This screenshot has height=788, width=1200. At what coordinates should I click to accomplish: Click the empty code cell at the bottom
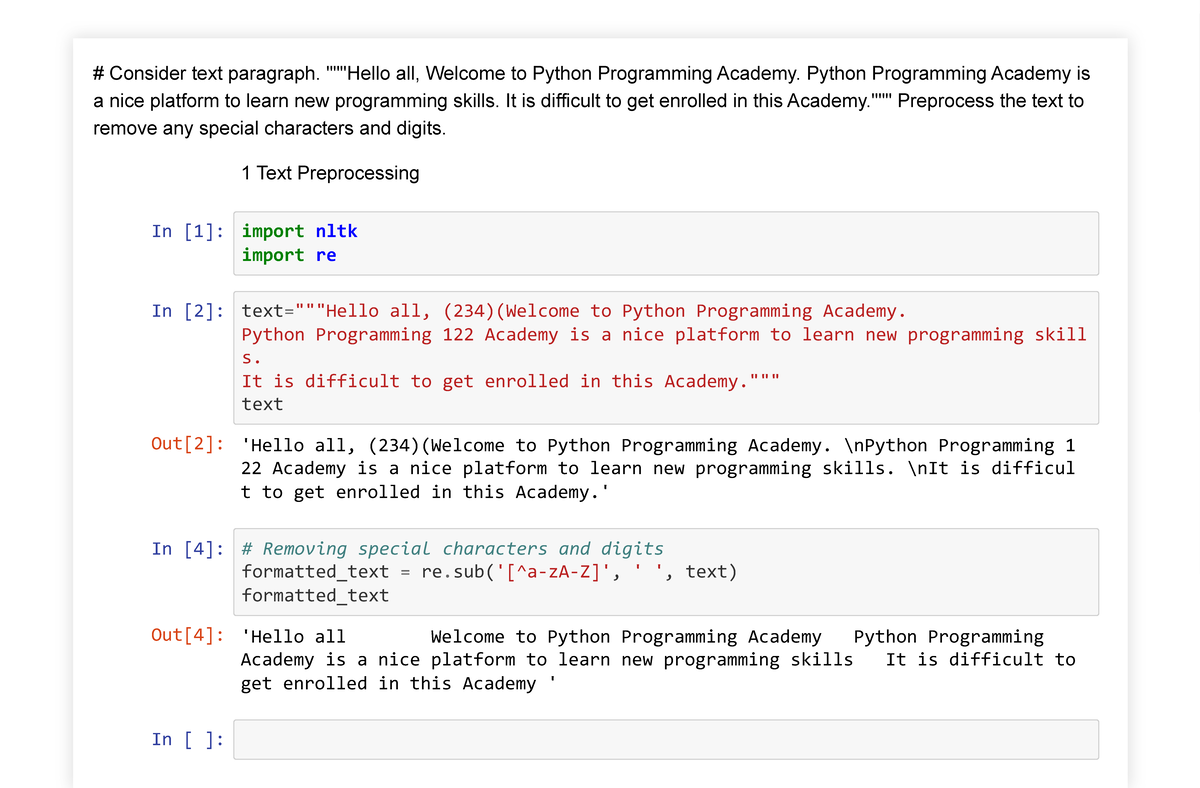666,740
